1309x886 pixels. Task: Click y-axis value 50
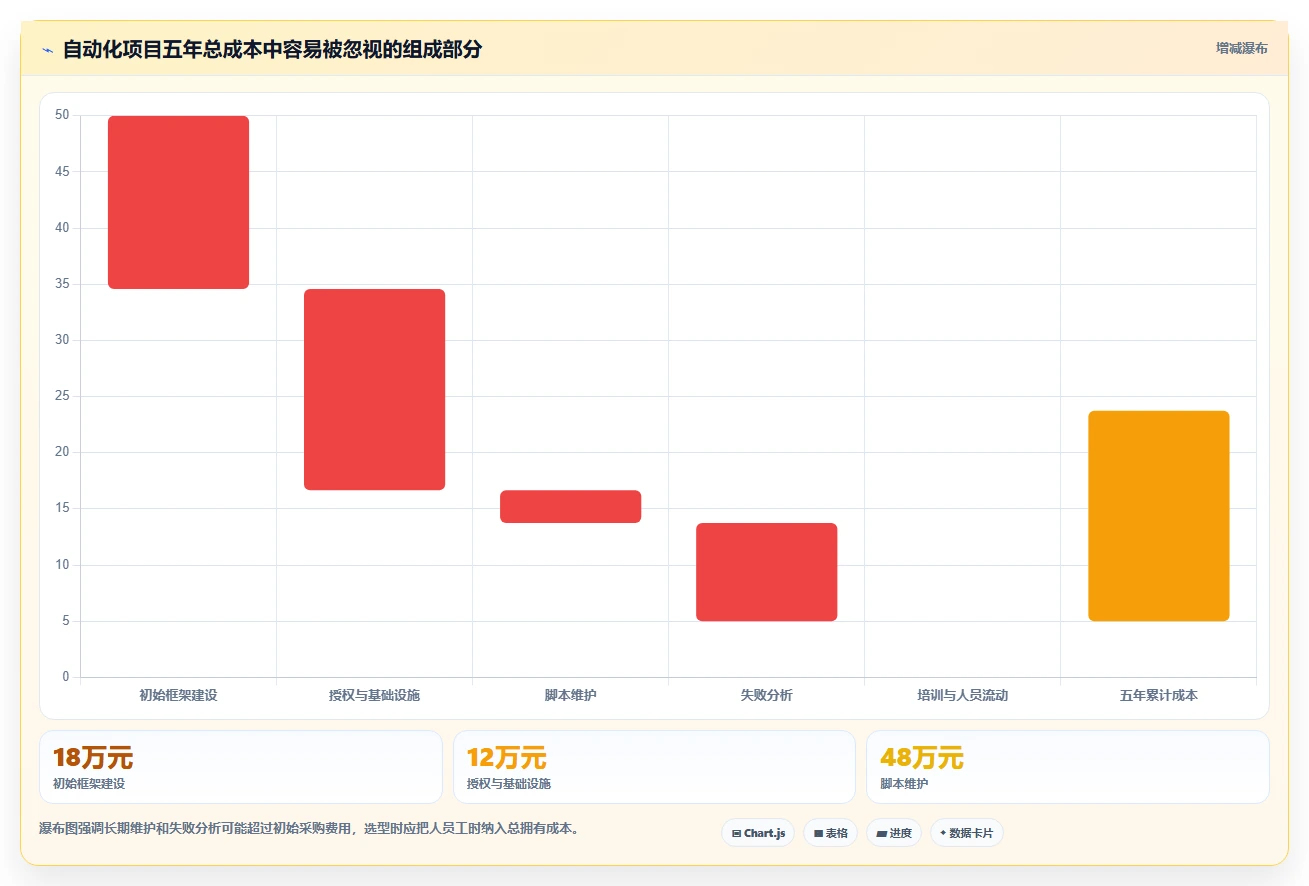click(x=62, y=115)
